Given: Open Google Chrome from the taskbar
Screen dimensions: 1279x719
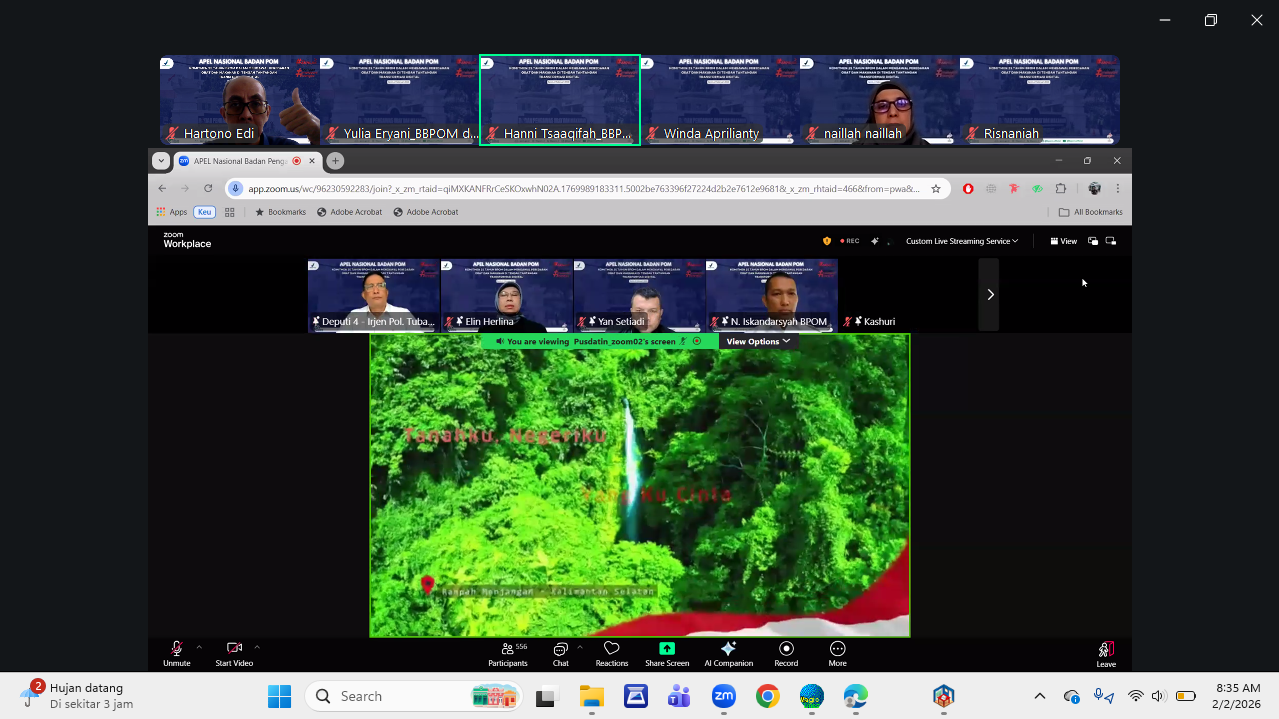Looking at the screenshot, I should 768,696.
